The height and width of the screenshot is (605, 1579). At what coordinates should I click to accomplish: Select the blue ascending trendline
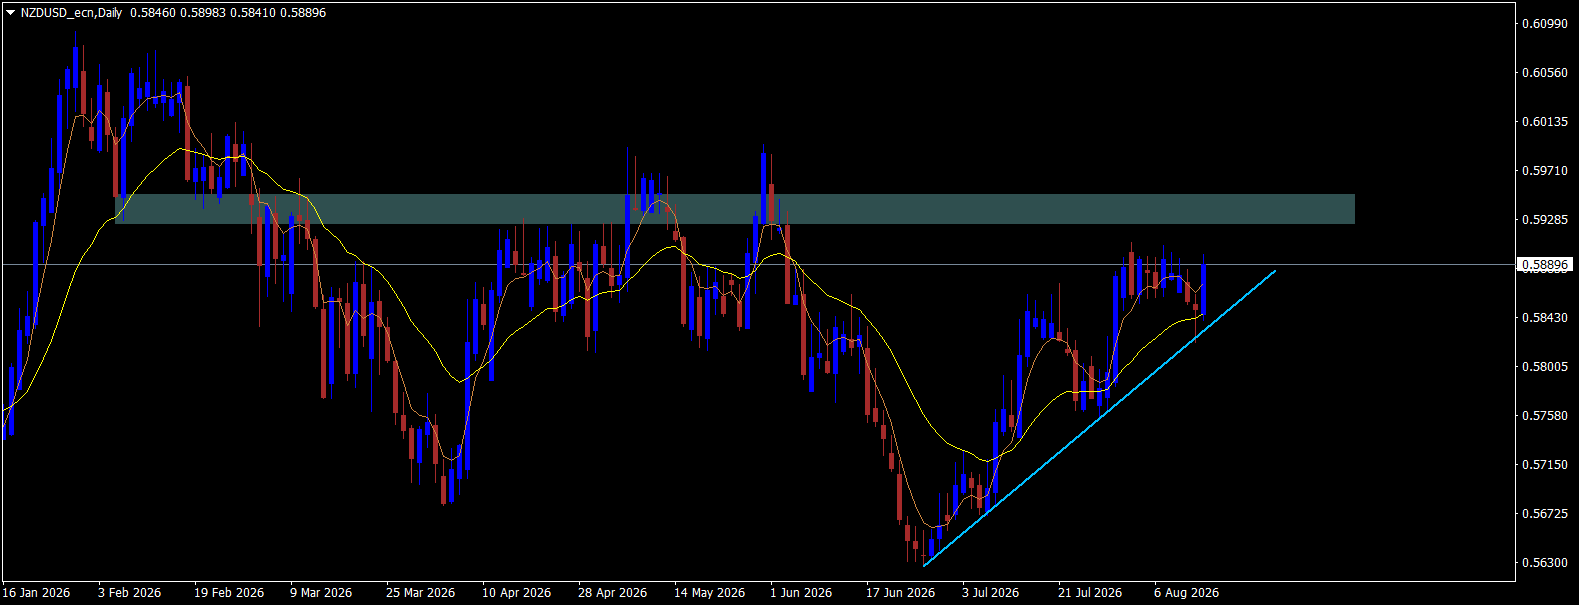[1100, 418]
